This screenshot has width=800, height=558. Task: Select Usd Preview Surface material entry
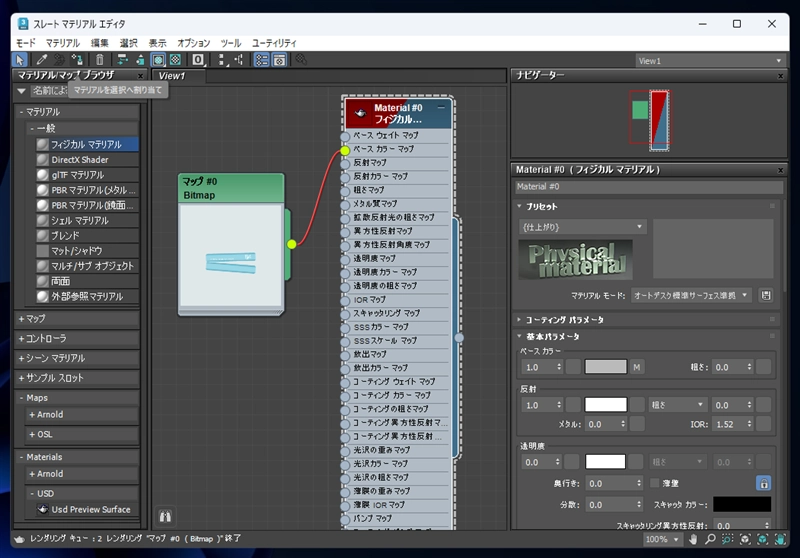pyautogui.click(x=90, y=509)
